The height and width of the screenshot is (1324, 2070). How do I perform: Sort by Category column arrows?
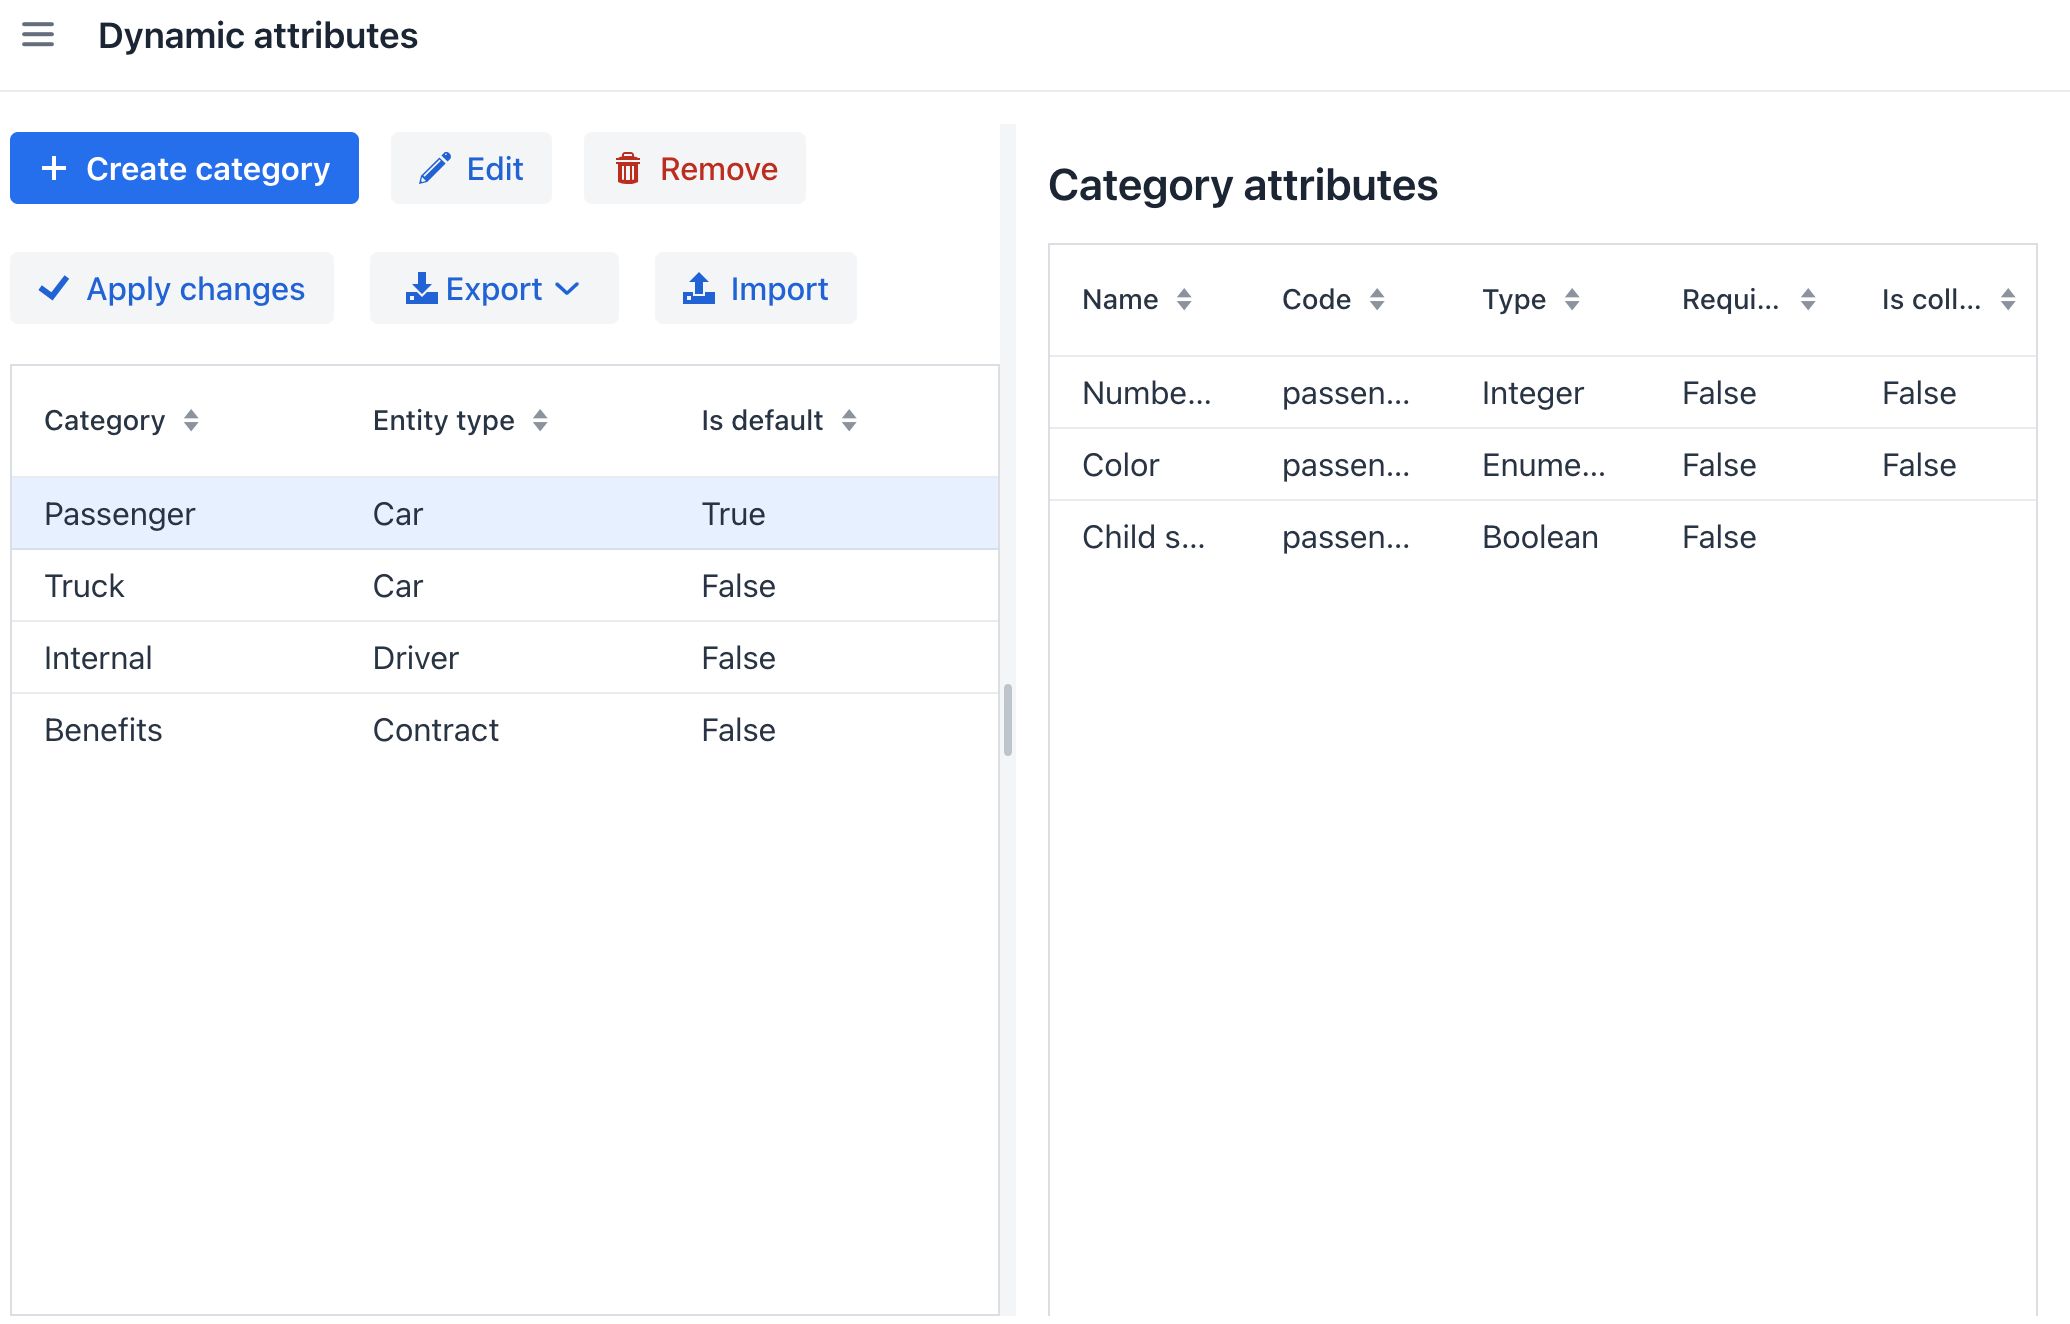coord(191,420)
